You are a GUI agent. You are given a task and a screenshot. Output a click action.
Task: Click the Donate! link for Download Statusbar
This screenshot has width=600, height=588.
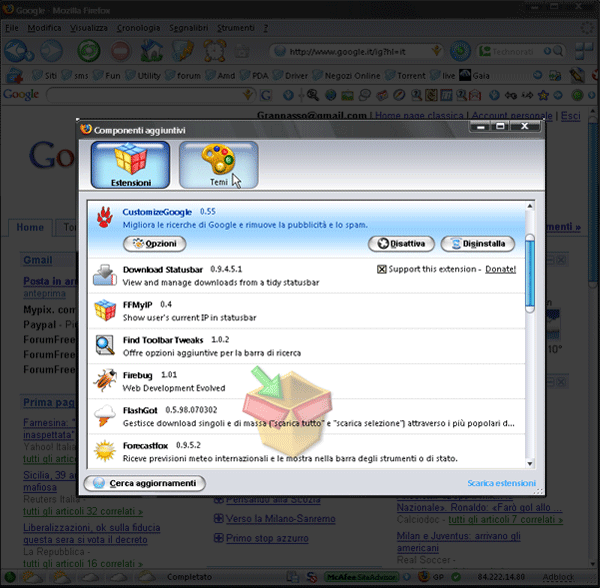click(x=501, y=269)
